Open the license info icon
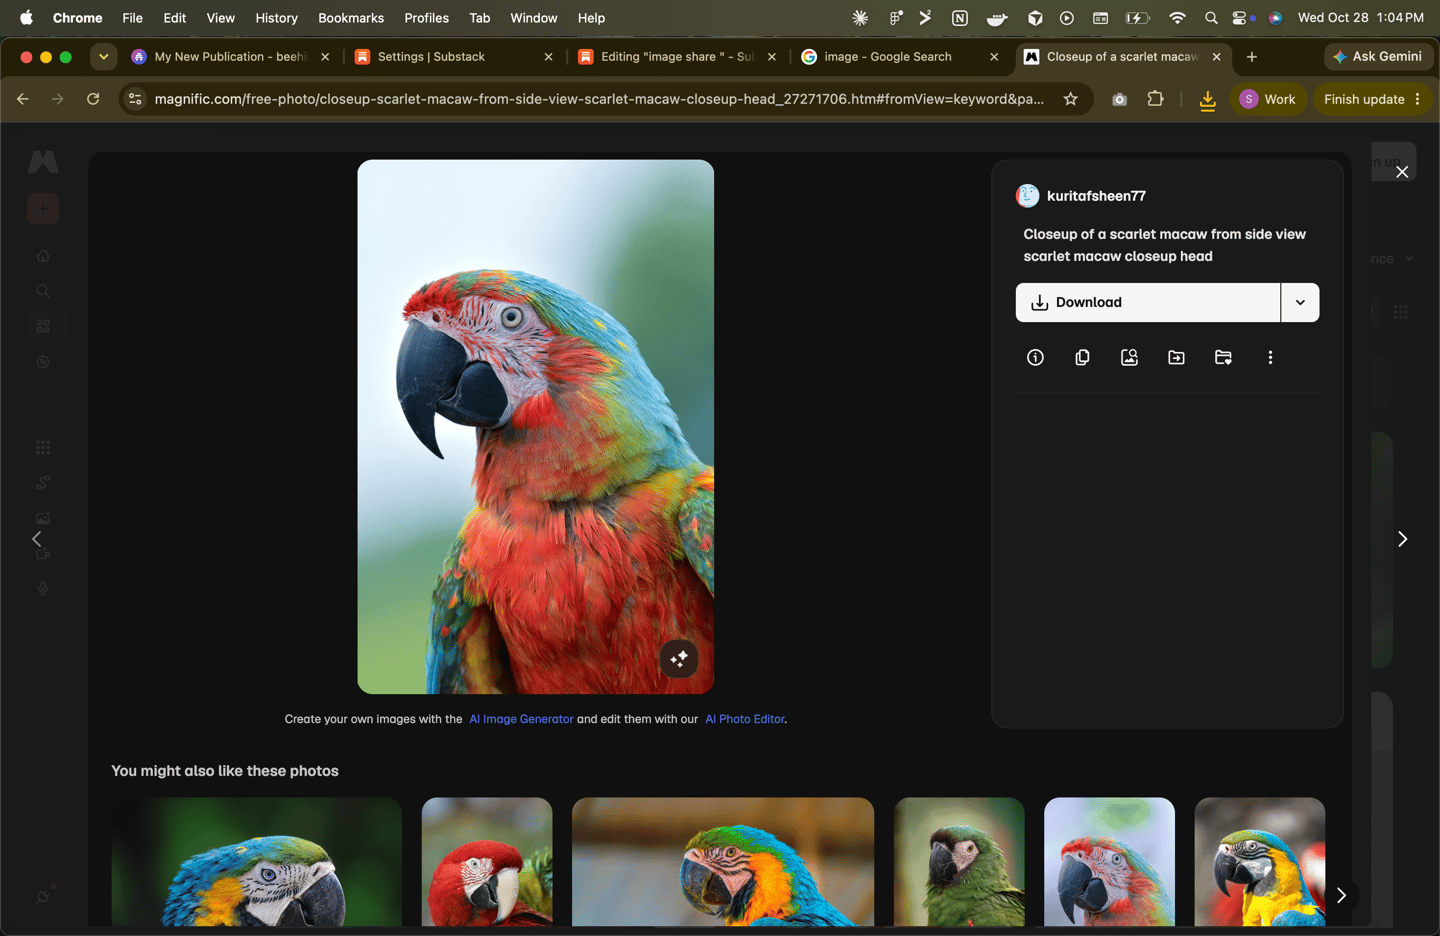The image size is (1440, 936). 1035,357
